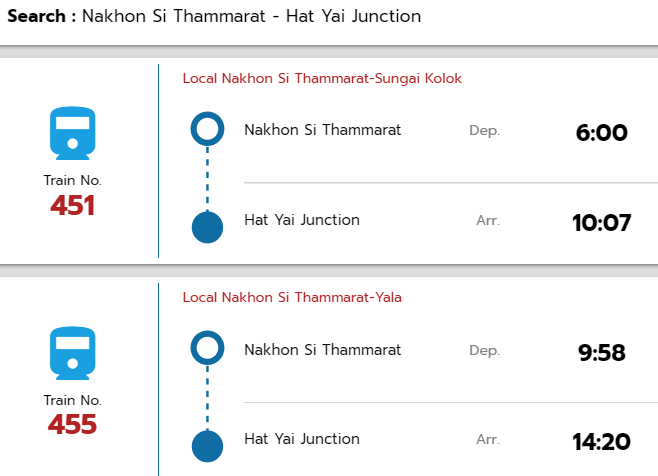658x476 pixels.
Task: Click Nakhon Si Thammarat station in train 451 card
Action: tap(322, 130)
